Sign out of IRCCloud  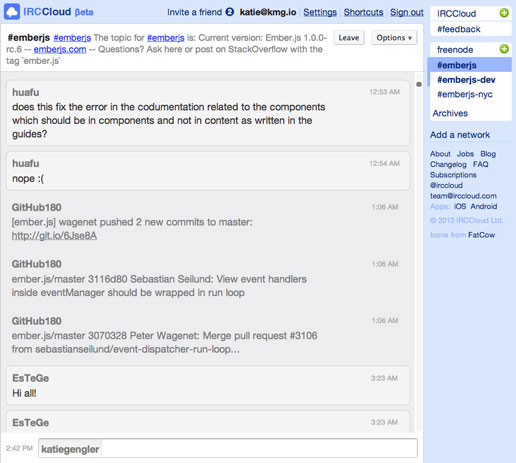407,12
